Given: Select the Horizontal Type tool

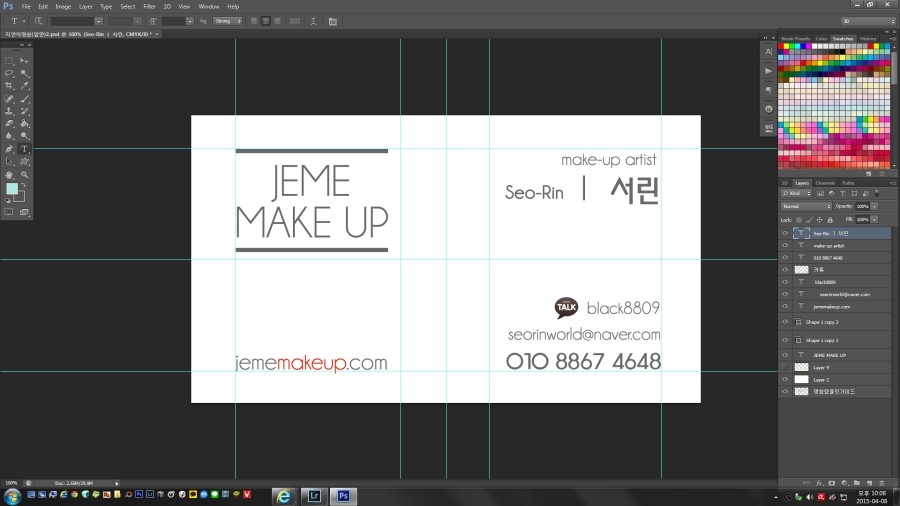Looking at the screenshot, I should pos(24,149).
